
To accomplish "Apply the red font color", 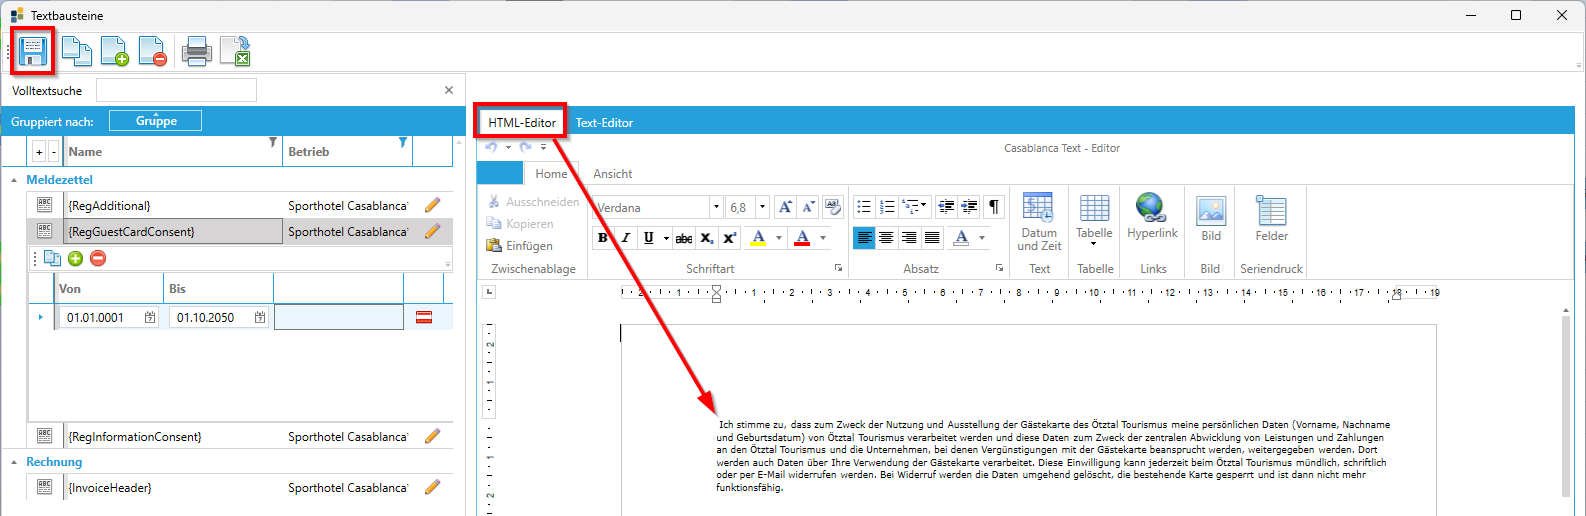I will (802, 237).
